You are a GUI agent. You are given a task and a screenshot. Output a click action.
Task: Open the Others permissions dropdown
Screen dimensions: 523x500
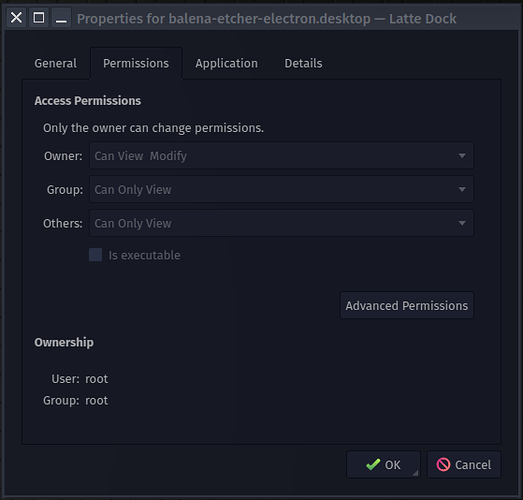[x=281, y=223]
